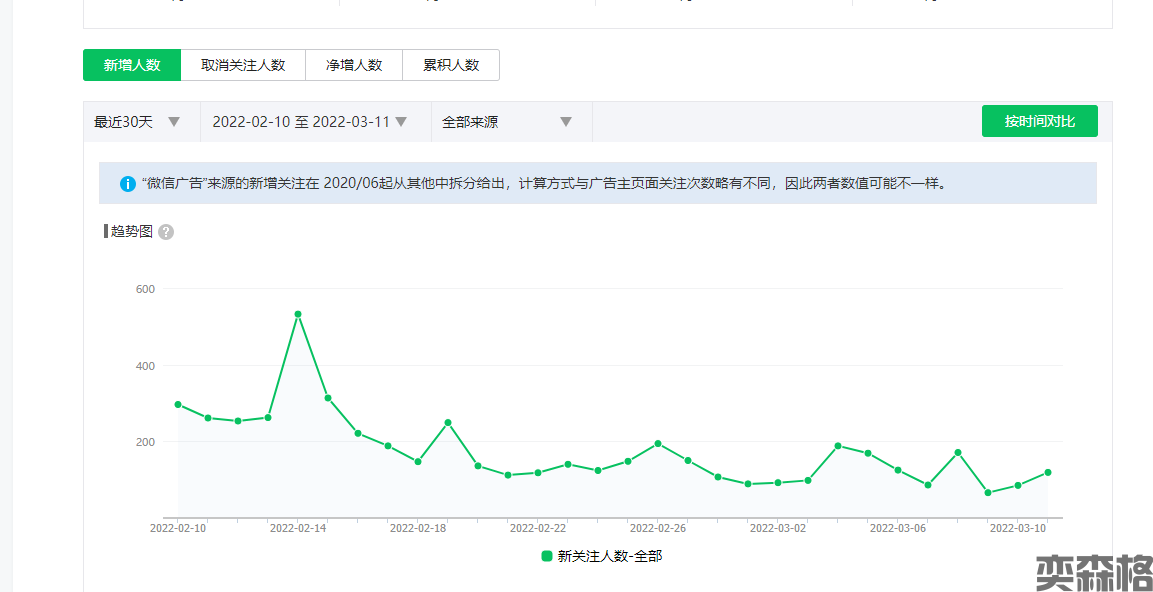Click the last data point on the trend line

click(x=1048, y=472)
